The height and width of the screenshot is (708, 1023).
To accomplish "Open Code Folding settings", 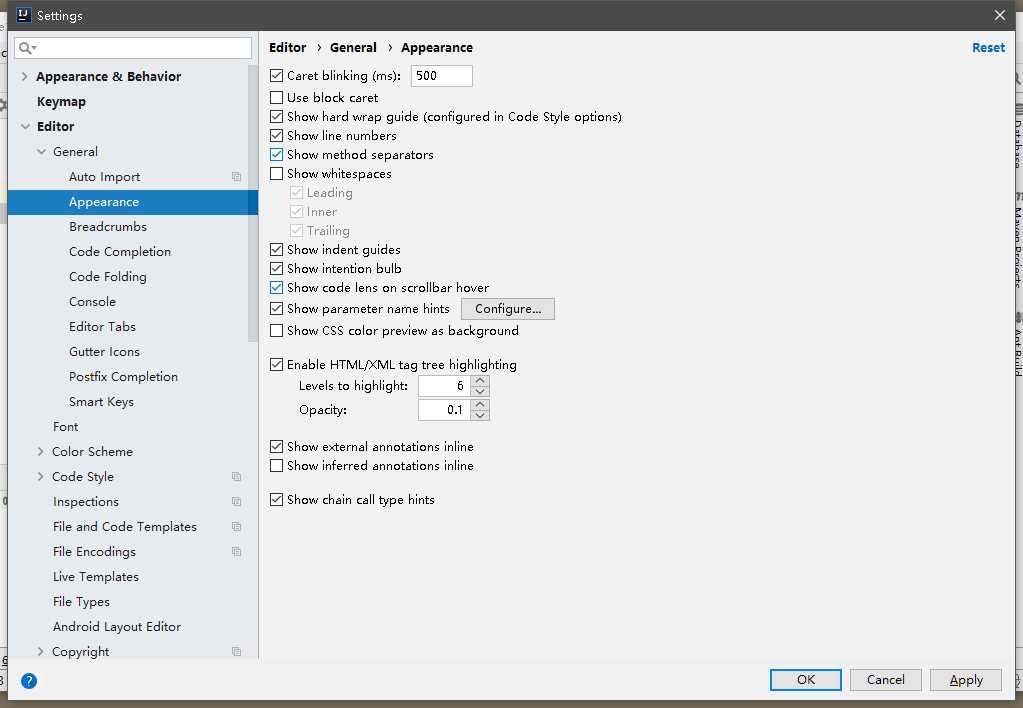I will (108, 277).
